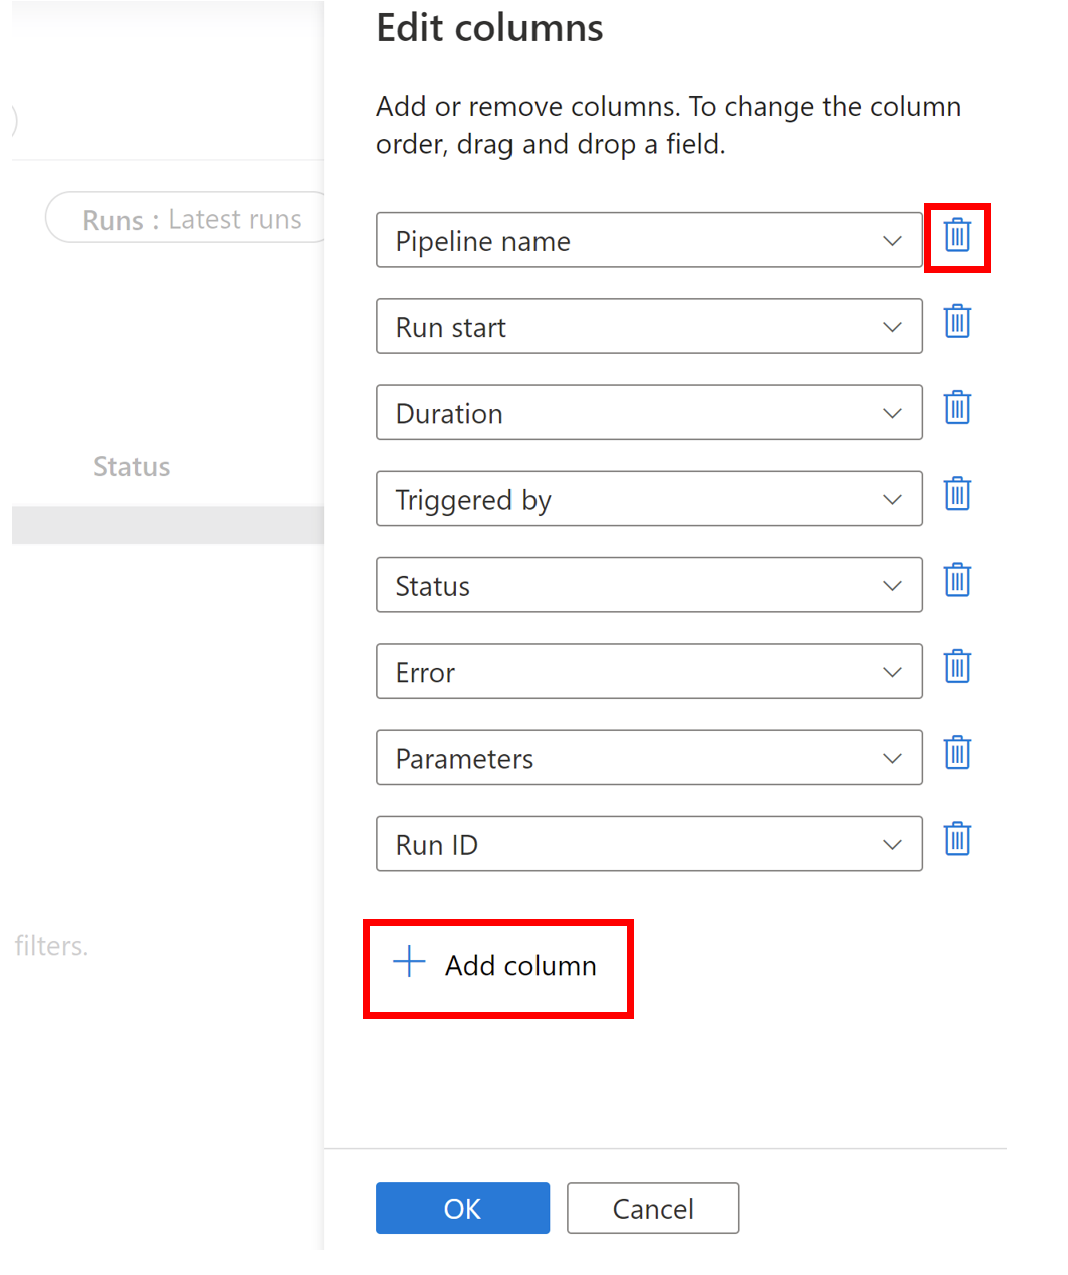The height and width of the screenshot is (1275, 1068).
Task: Remove the Status column field
Action: (x=957, y=580)
